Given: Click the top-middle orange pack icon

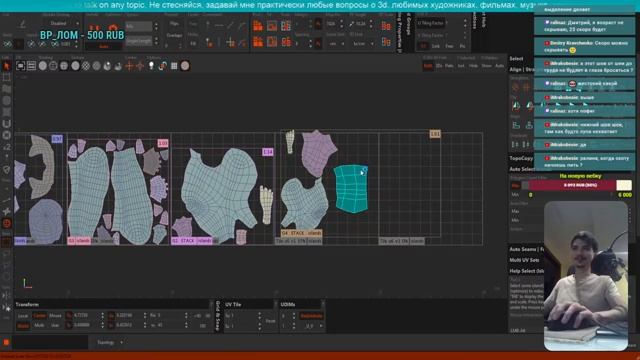Looking at the screenshot, I should coord(272,26).
